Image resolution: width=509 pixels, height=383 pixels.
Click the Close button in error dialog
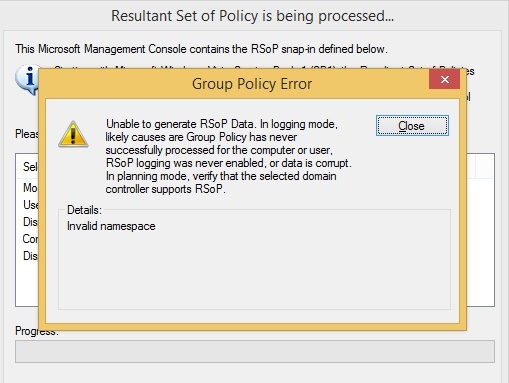(x=412, y=126)
